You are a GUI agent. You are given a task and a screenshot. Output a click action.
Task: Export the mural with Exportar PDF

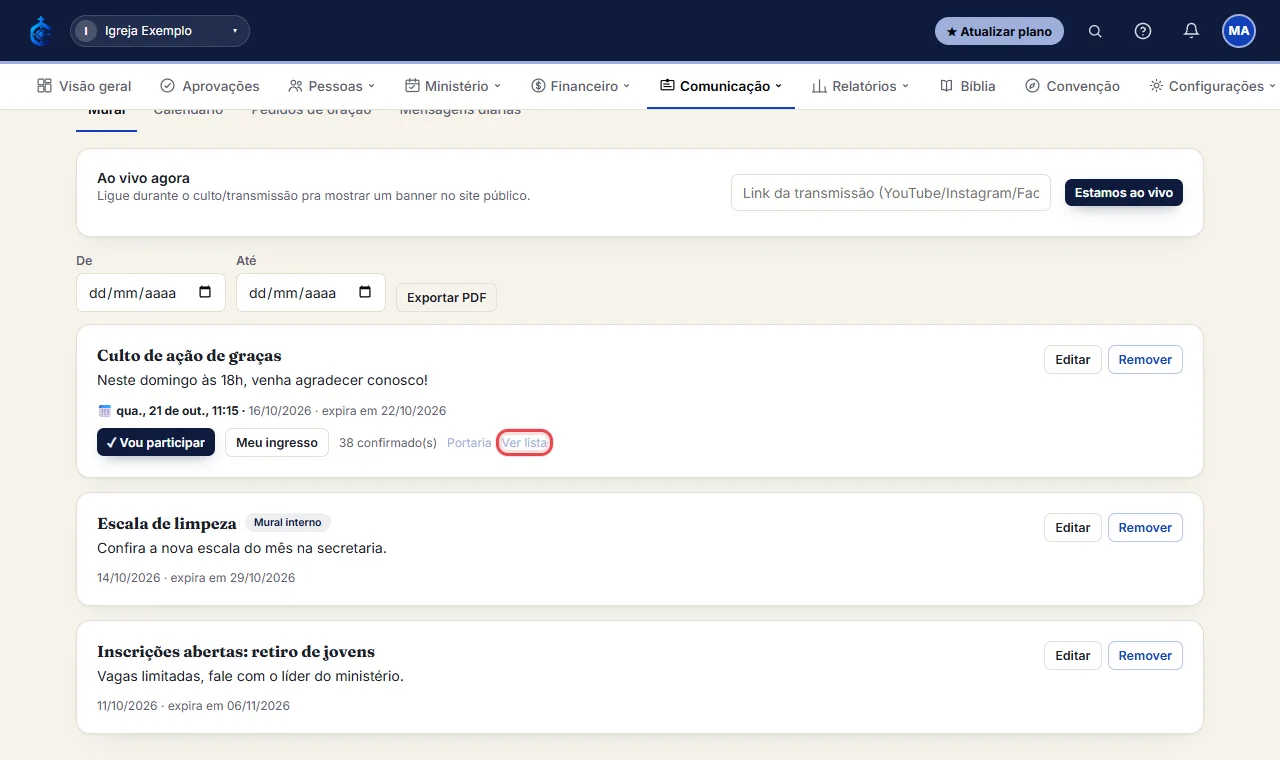446,298
